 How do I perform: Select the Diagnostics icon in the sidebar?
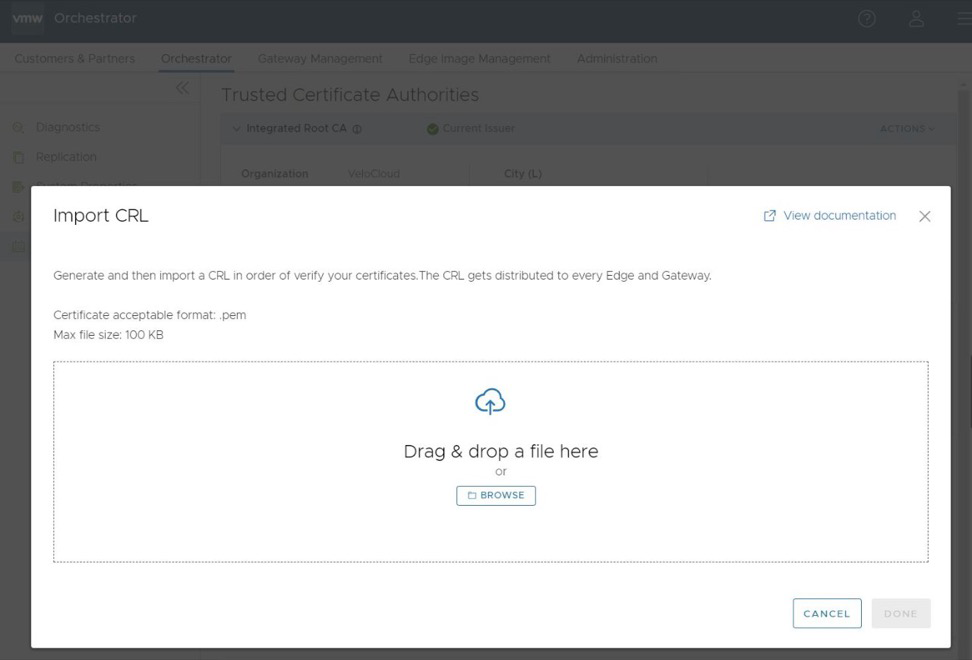(x=18, y=127)
